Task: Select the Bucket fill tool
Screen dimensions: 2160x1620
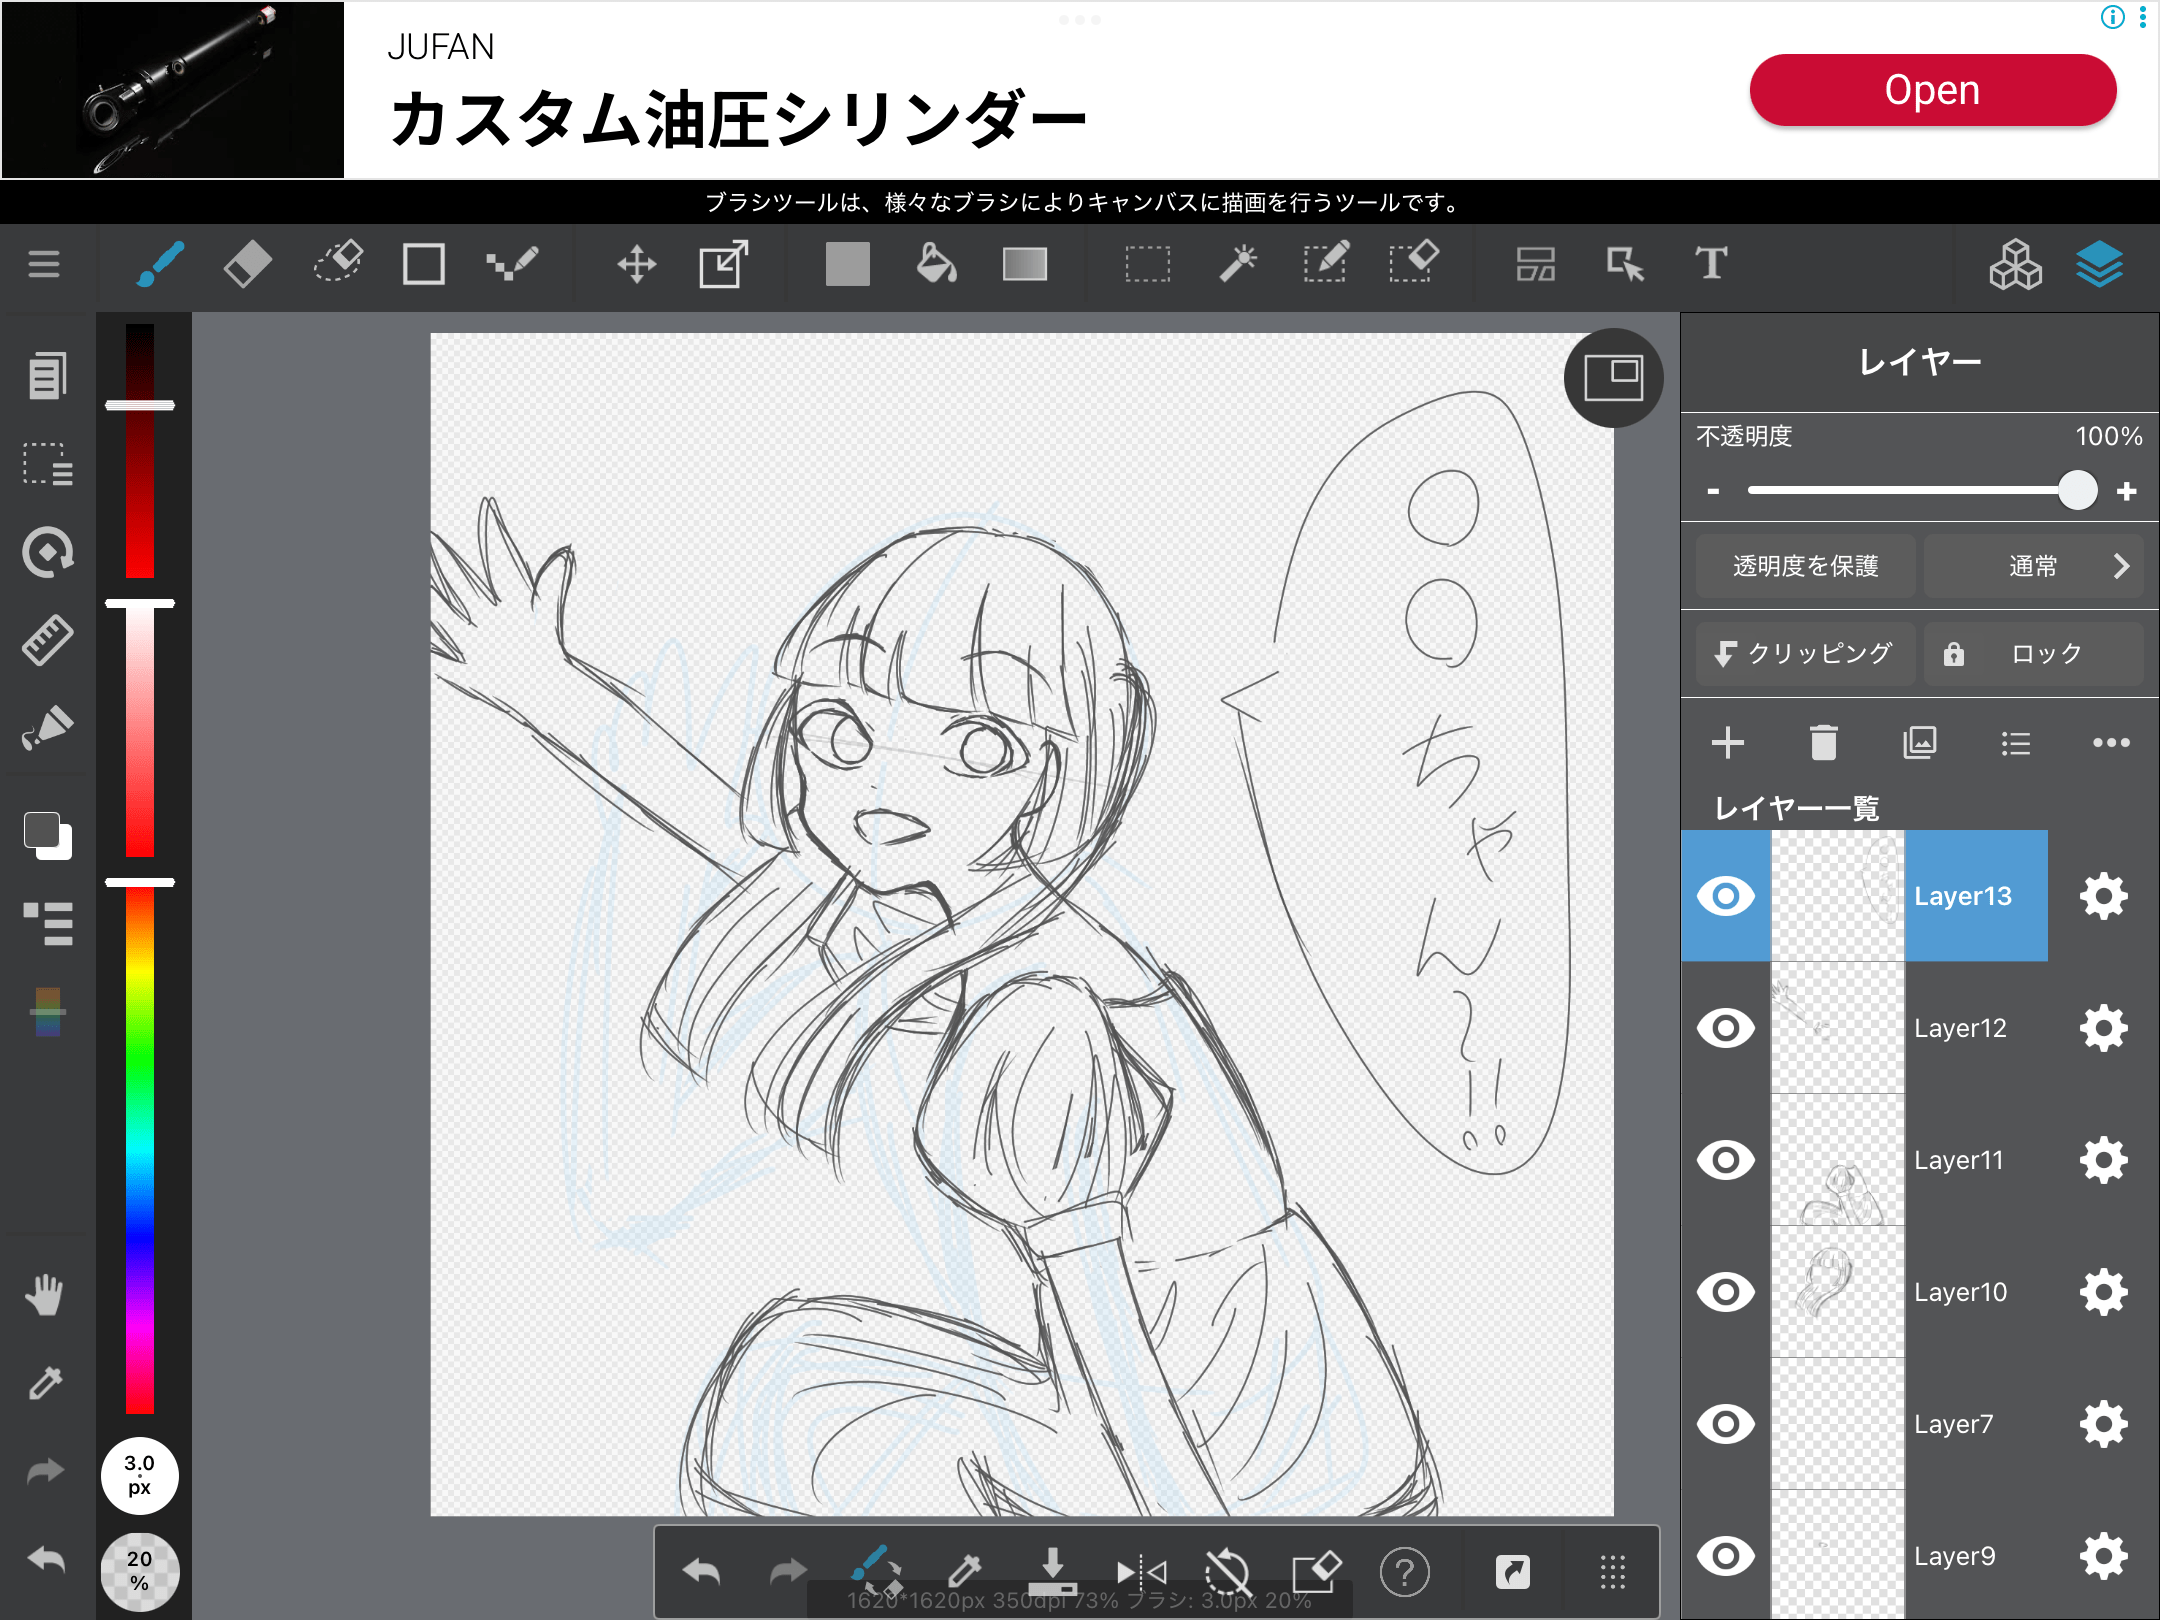Action: pos(936,265)
